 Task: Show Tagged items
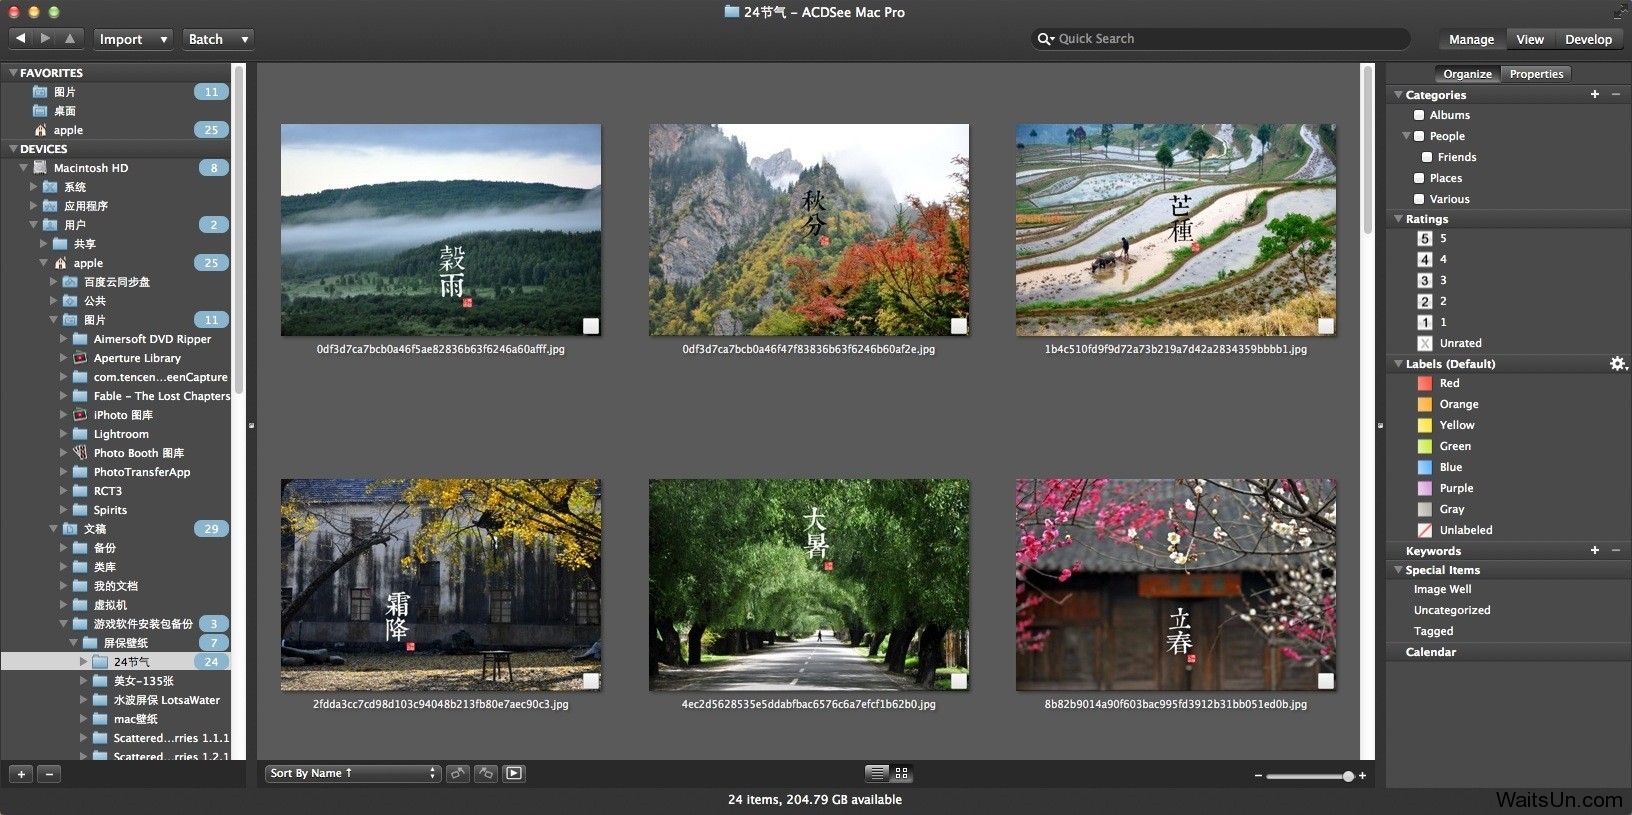pos(1433,631)
